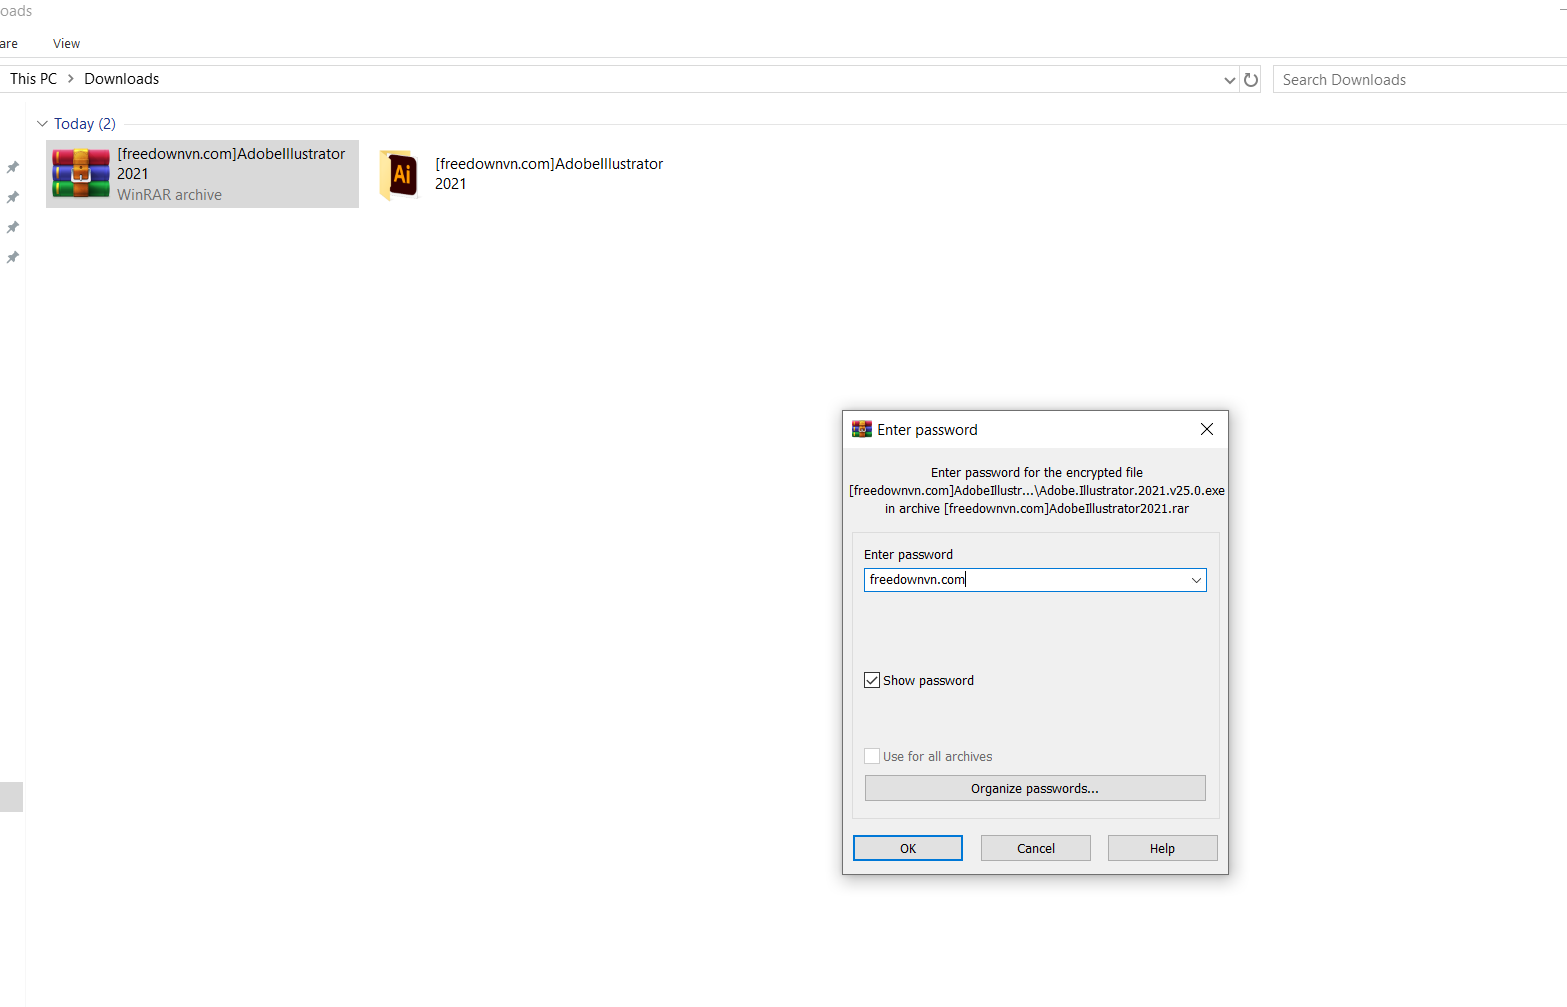
Task: Click the fourth pin icon in sidebar
Action: (x=13, y=257)
